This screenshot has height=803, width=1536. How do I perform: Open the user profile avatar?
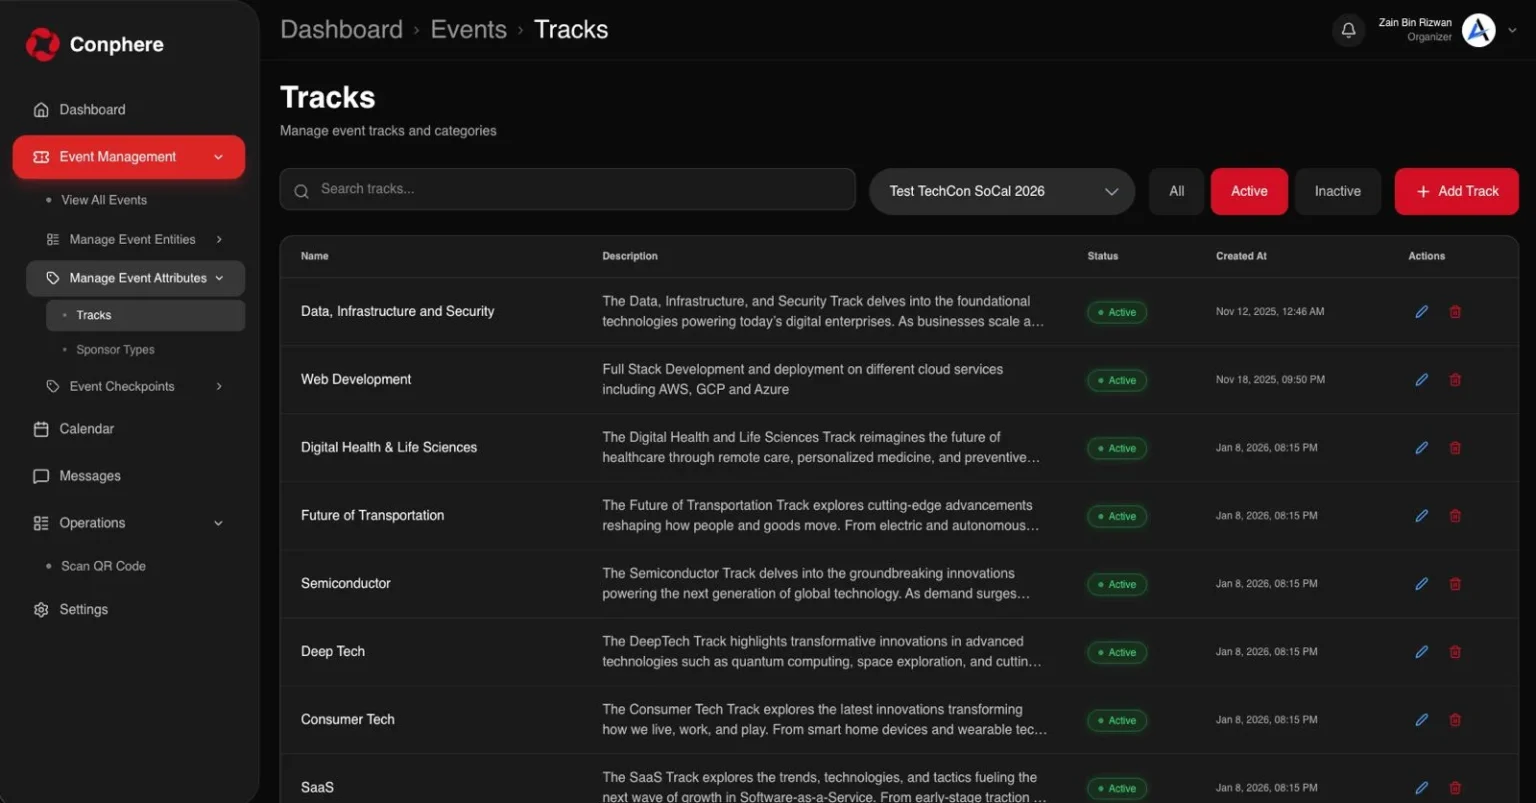click(1478, 30)
